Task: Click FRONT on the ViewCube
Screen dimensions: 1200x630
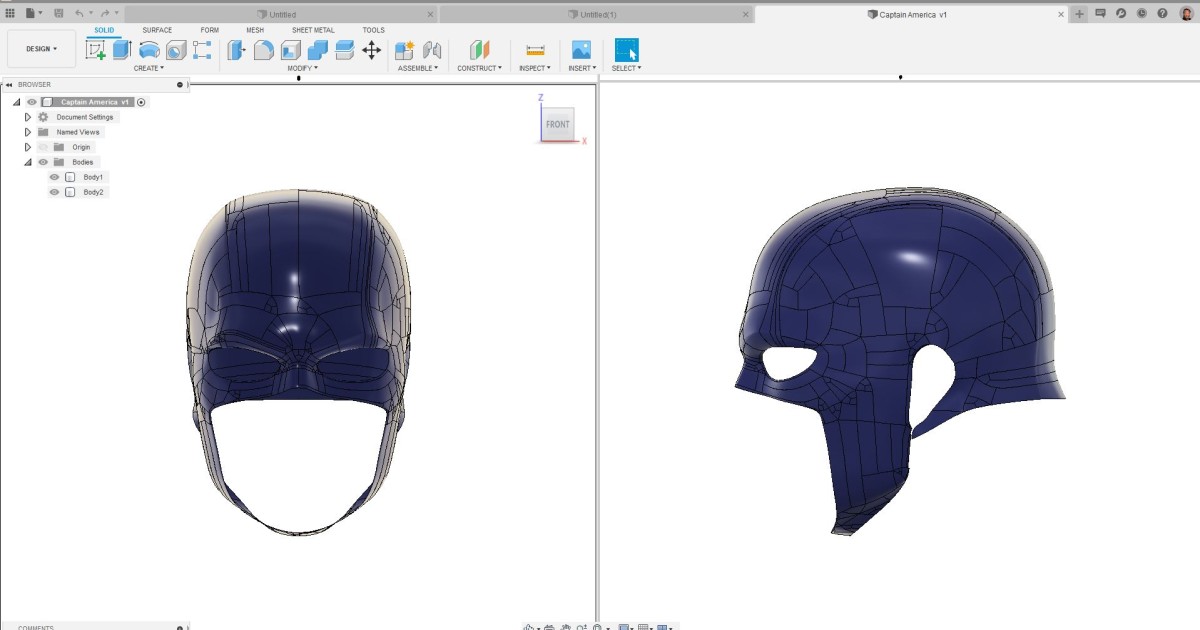Action: click(x=559, y=124)
